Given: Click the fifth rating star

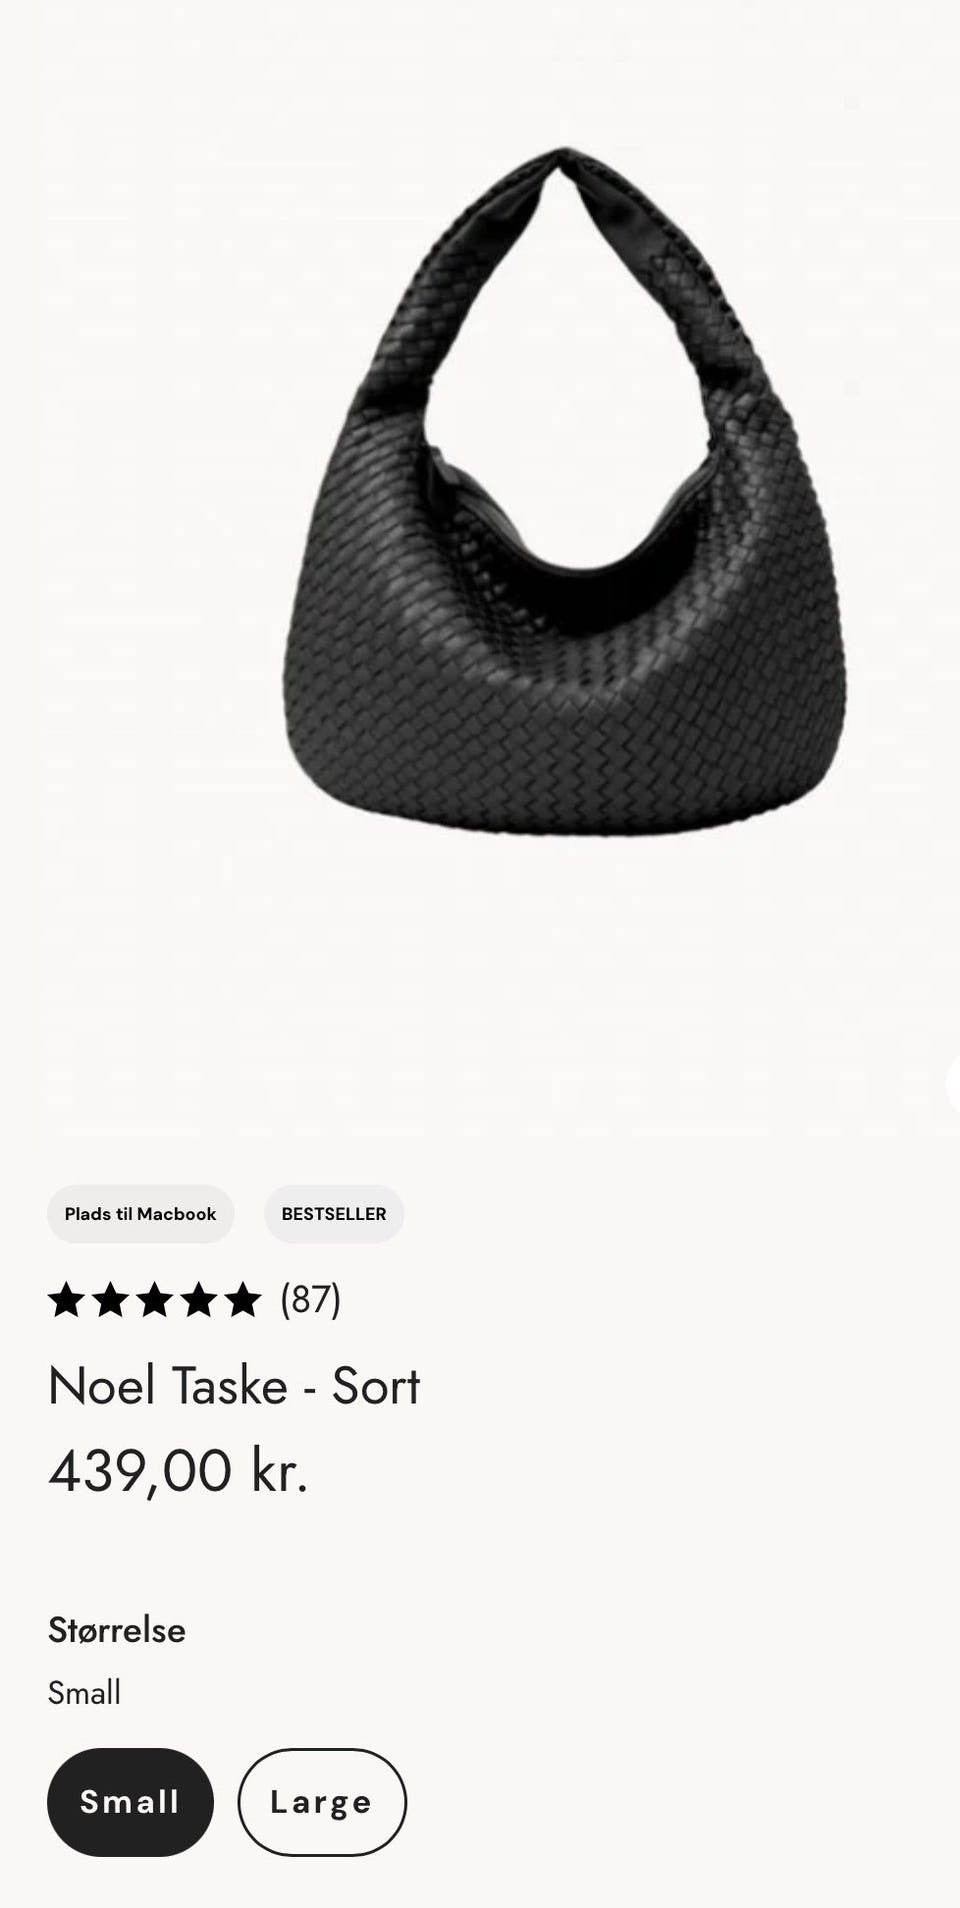Looking at the screenshot, I should [242, 1300].
